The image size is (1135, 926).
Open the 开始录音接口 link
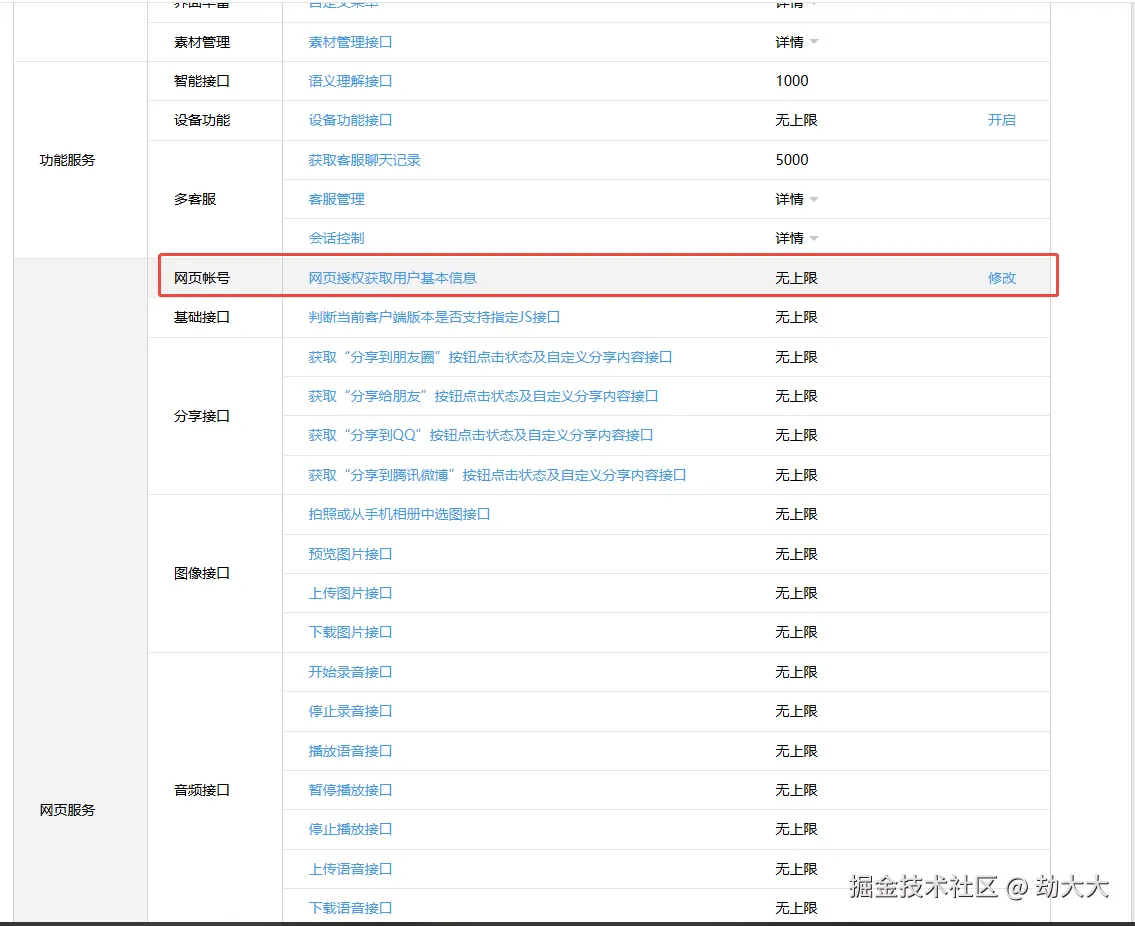point(352,672)
